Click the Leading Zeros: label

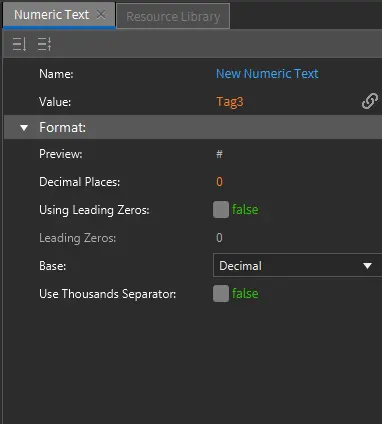77,238
